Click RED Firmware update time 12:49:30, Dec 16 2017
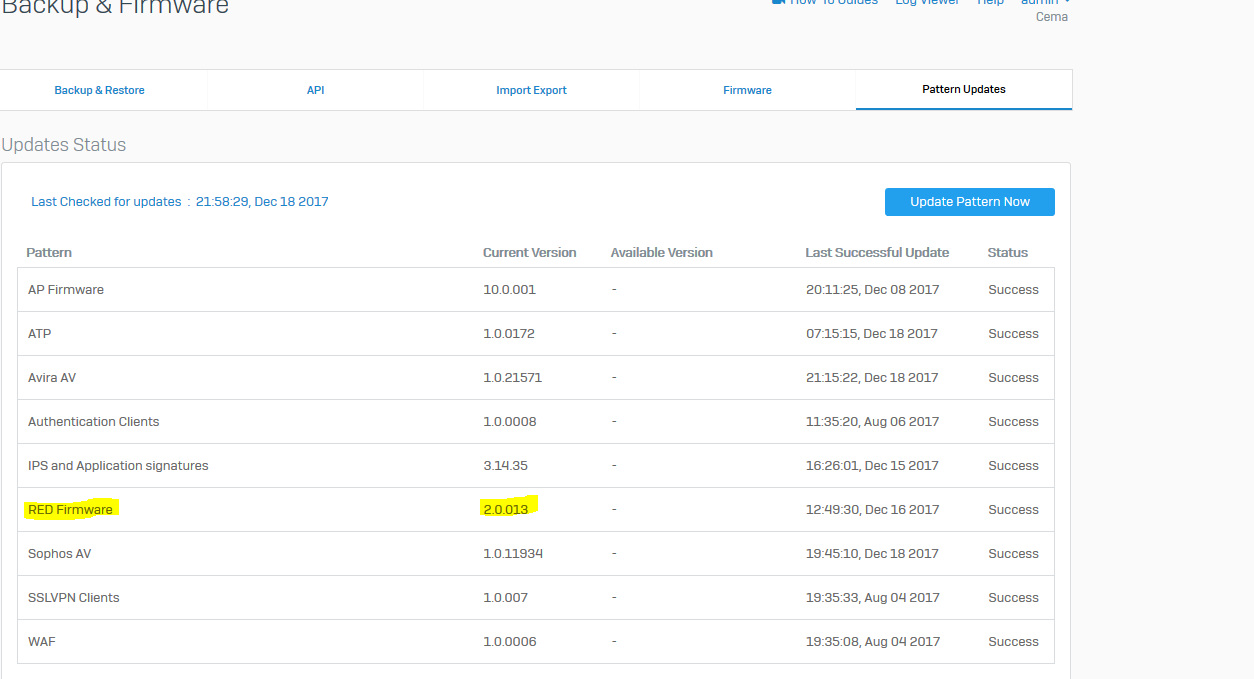 point(873,510)
